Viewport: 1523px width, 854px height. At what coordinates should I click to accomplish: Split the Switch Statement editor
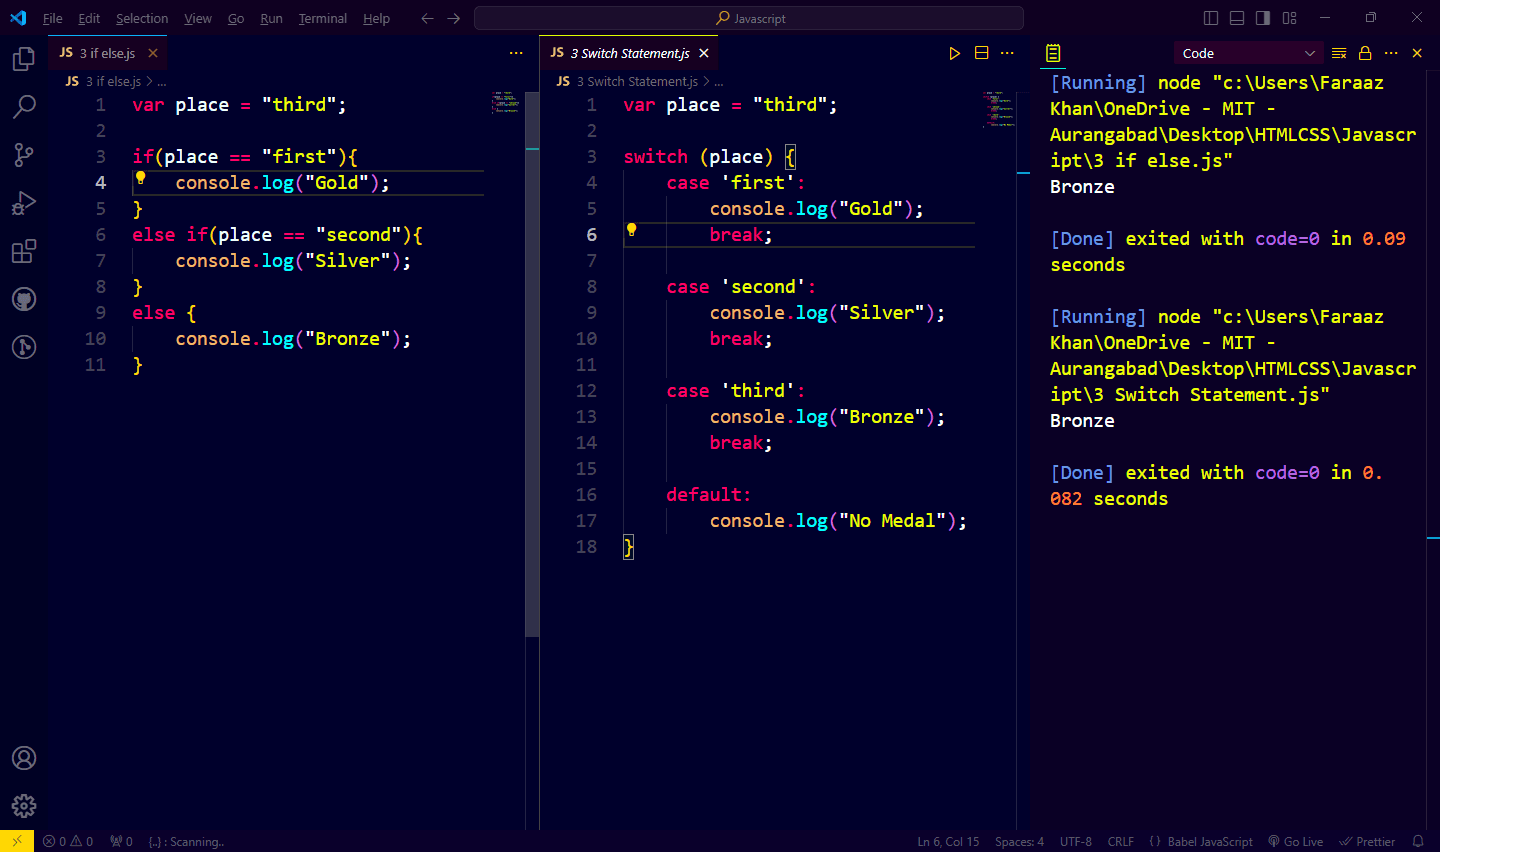pyautogui.click(x=981, y=53)
